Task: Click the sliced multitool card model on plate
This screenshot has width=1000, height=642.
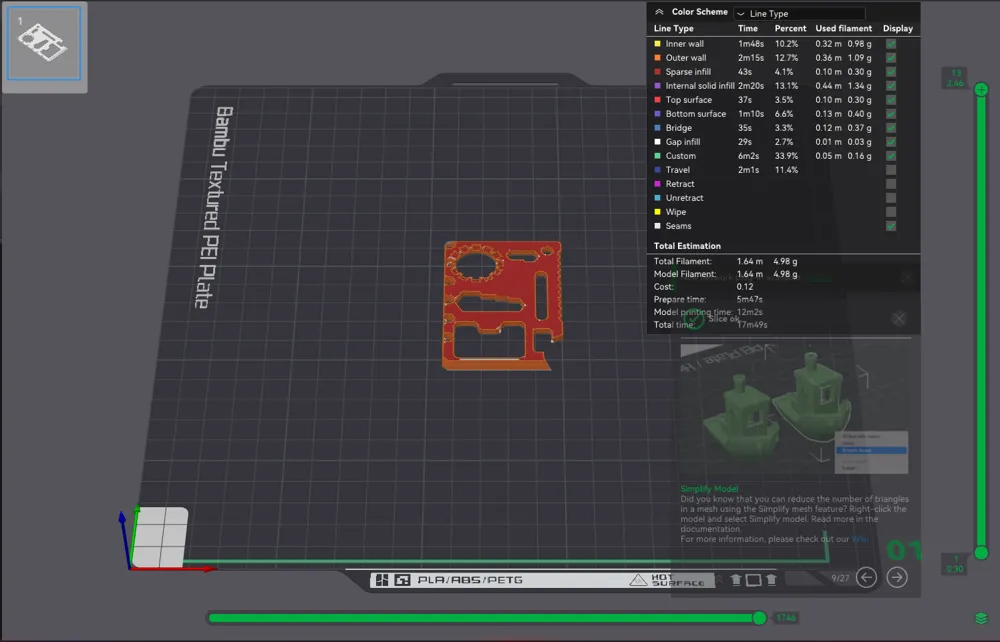Action: tap(502, 305)
